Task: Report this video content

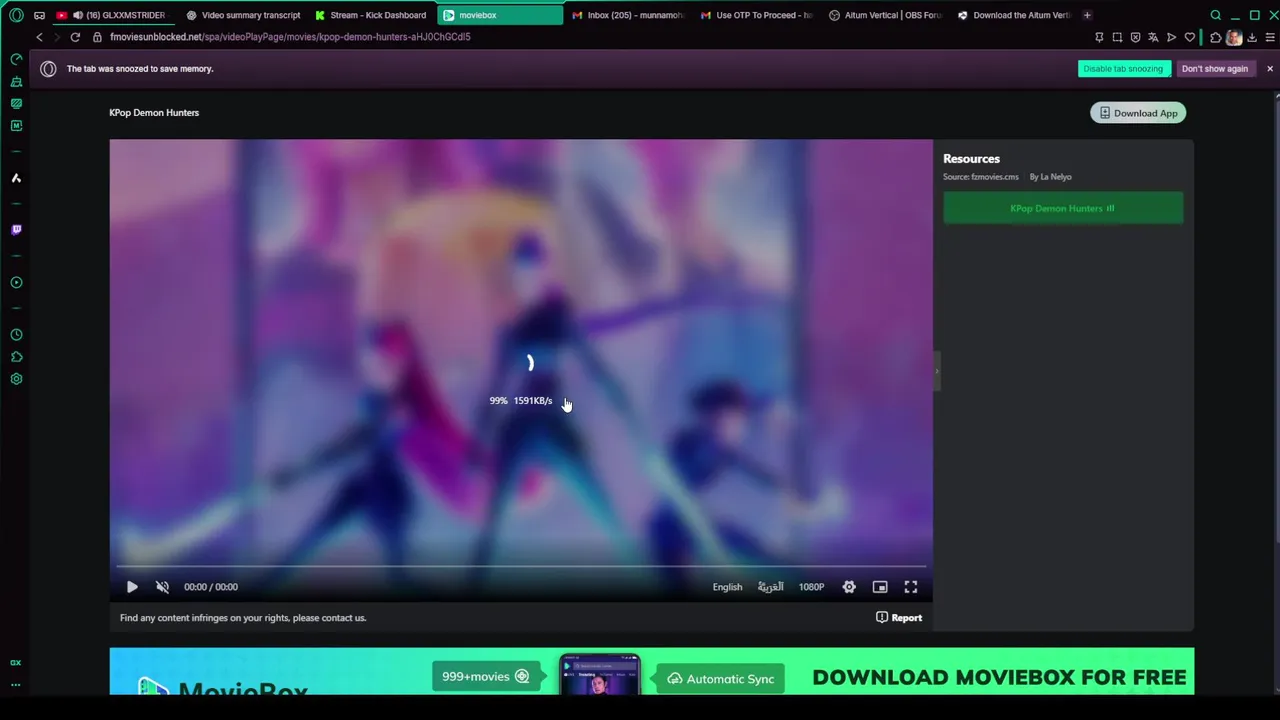Action: tap(899, 618)
